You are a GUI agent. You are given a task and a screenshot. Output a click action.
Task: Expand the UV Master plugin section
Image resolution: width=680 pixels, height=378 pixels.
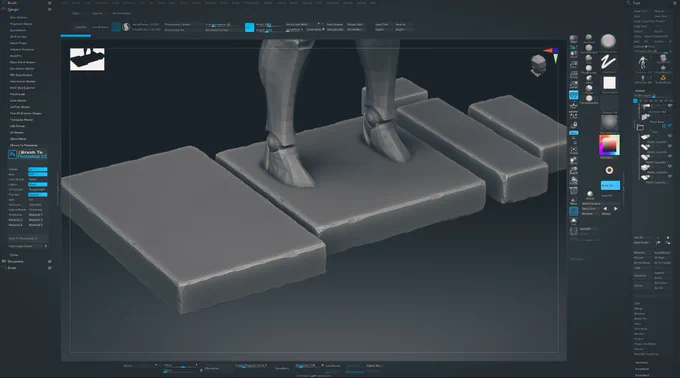click(x=17, y=133)
